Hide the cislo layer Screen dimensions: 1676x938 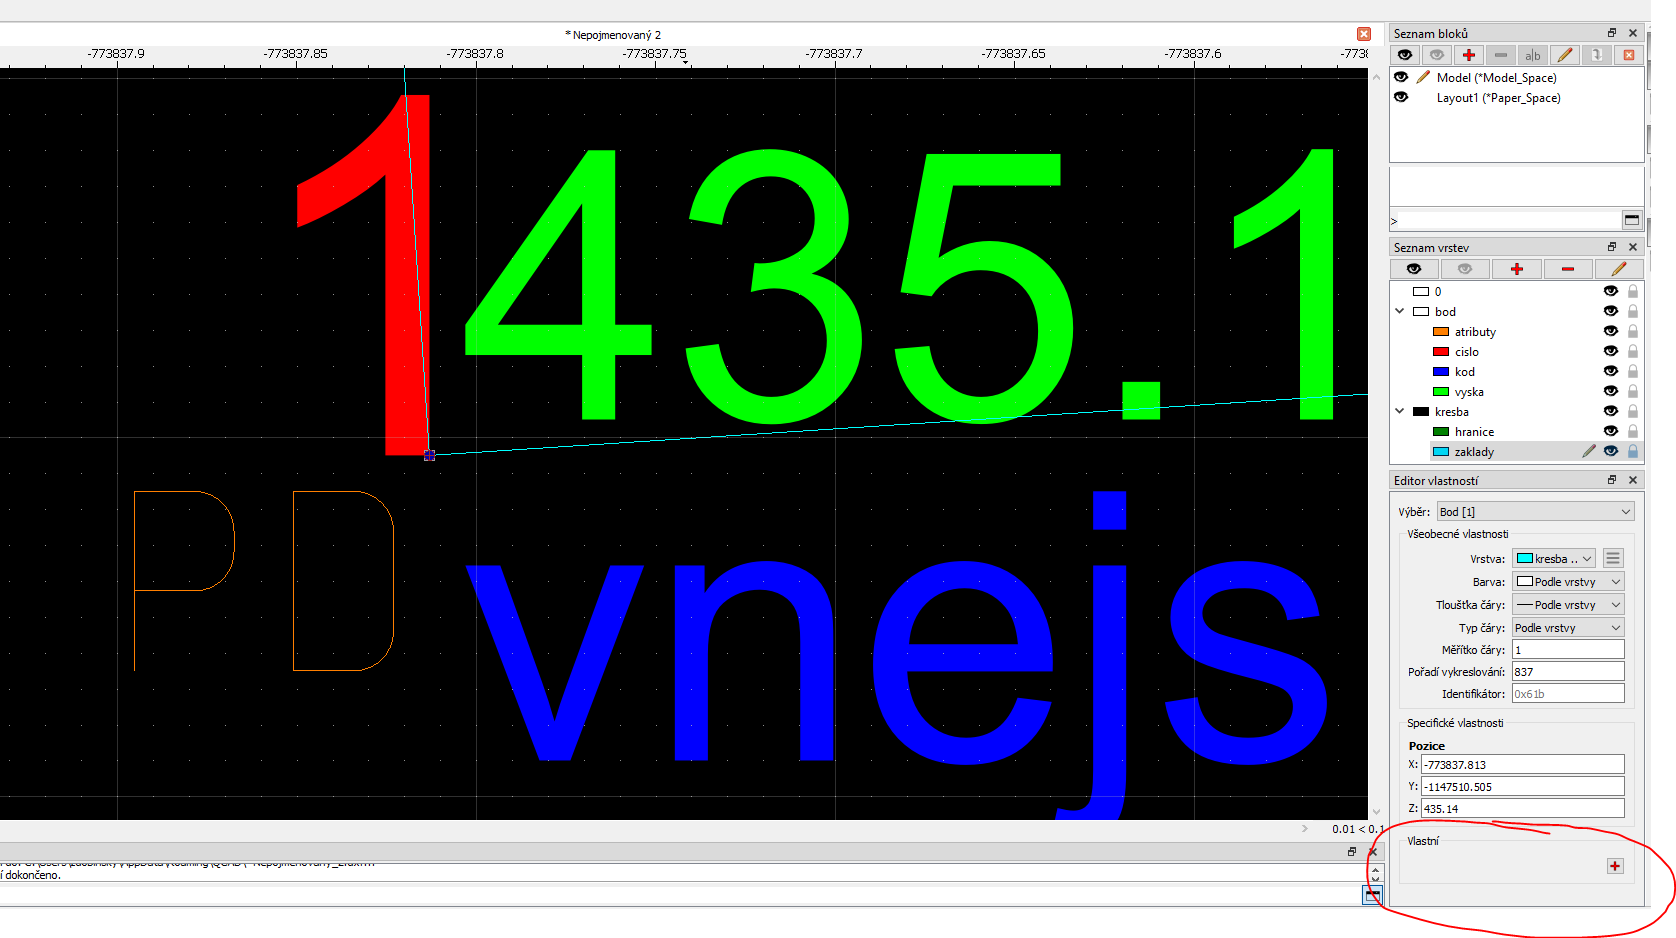click(x=1610, y=352)
